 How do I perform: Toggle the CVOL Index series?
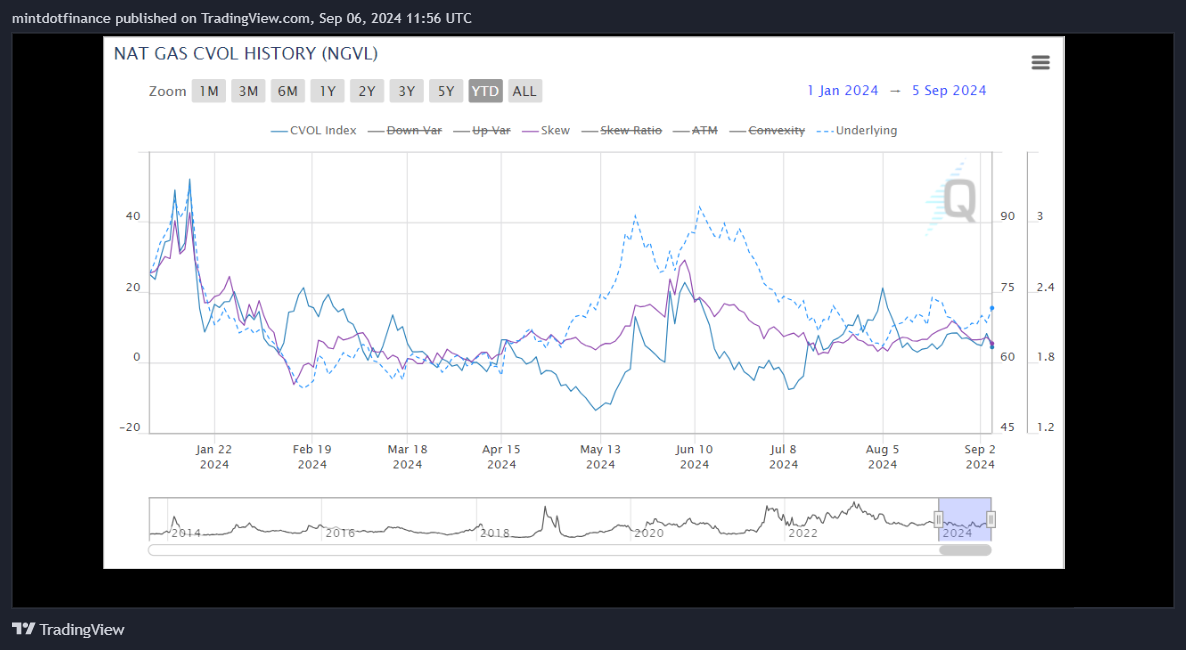[314, 130]
